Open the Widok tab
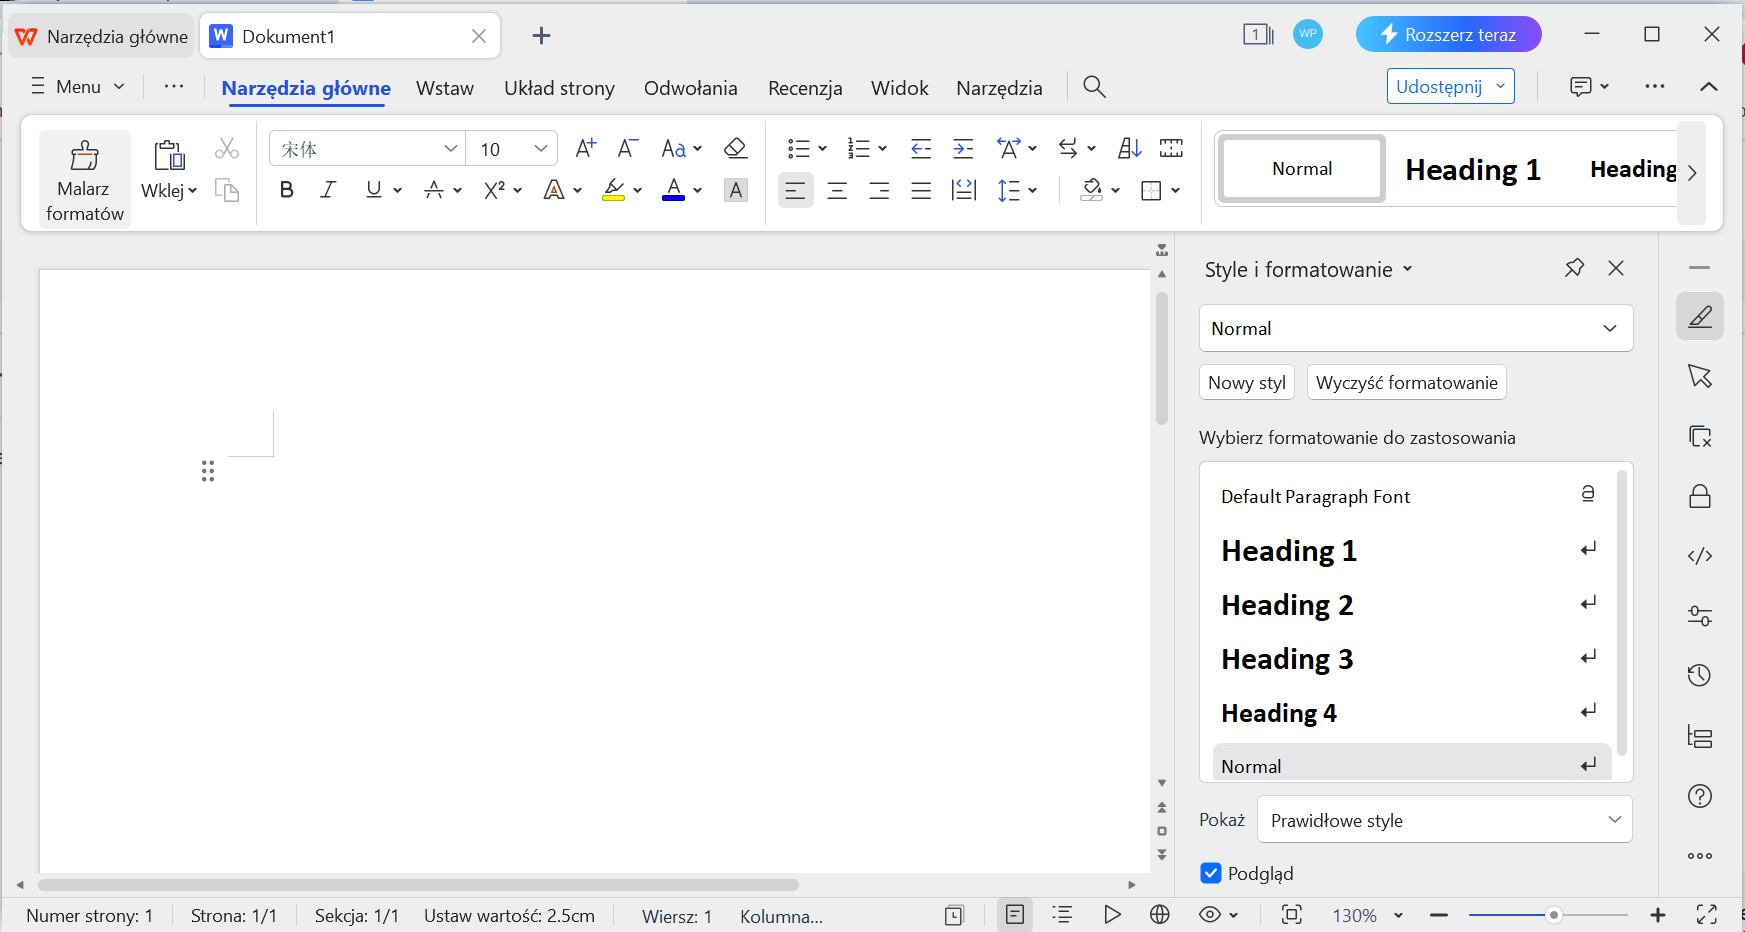Screen dimensions: 1745x932 (x=900, y=88)
